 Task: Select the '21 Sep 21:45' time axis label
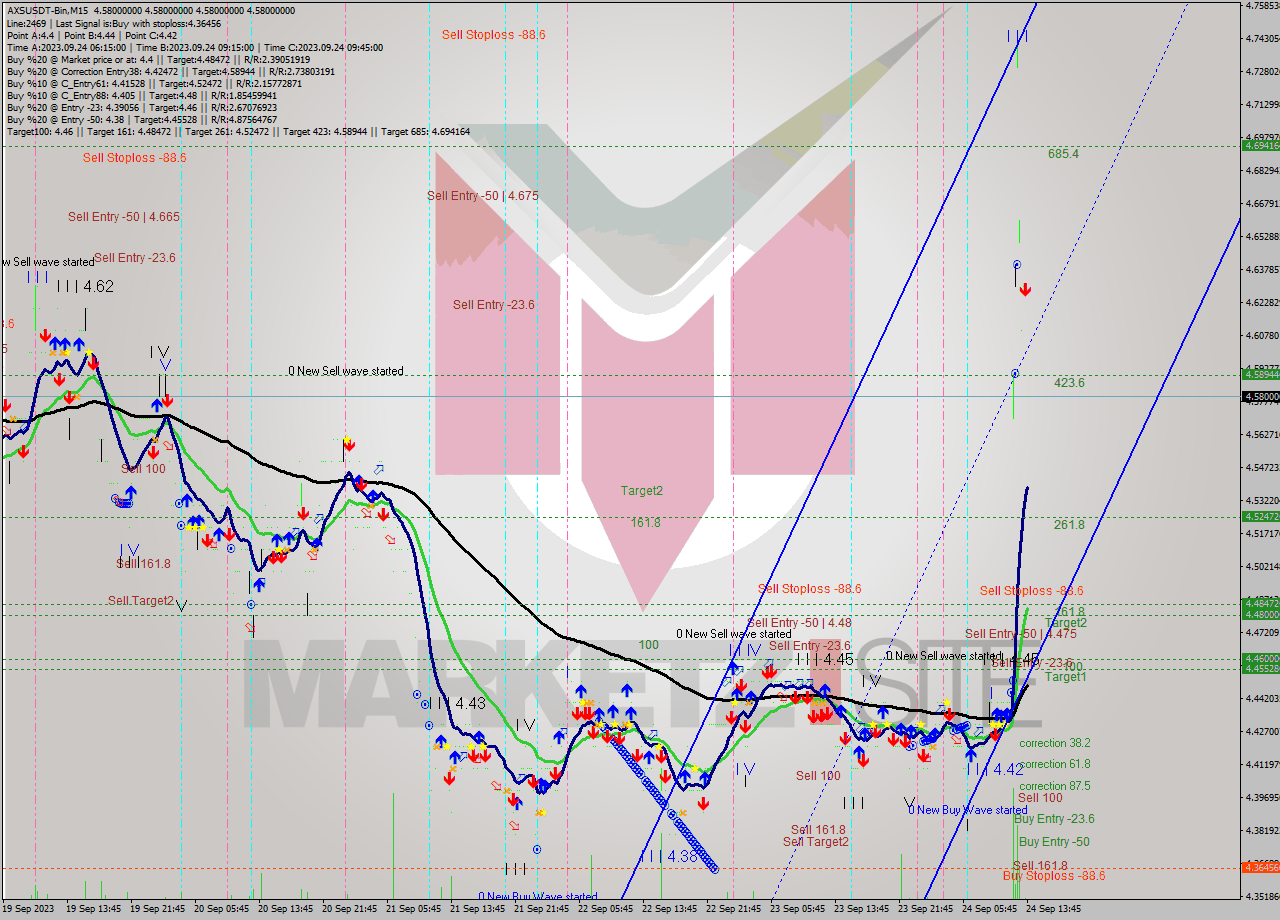[x=541, y=909]
